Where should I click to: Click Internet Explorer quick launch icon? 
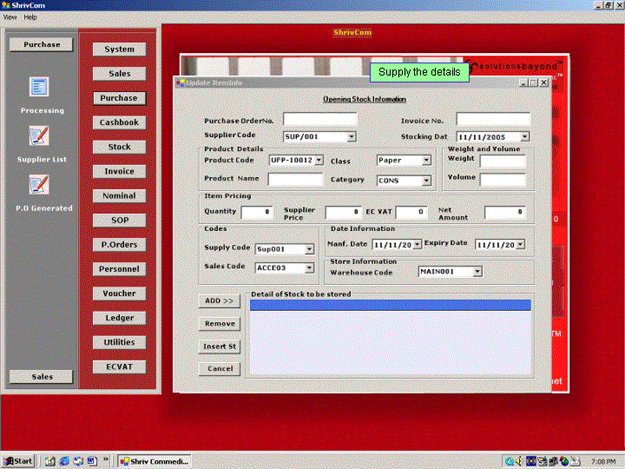(x=64, y=461)
